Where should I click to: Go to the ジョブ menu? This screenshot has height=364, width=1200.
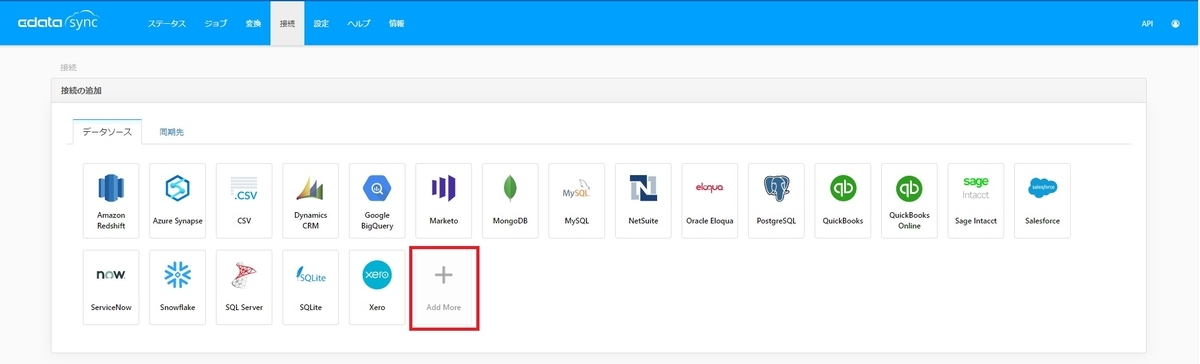click(215, 23)
